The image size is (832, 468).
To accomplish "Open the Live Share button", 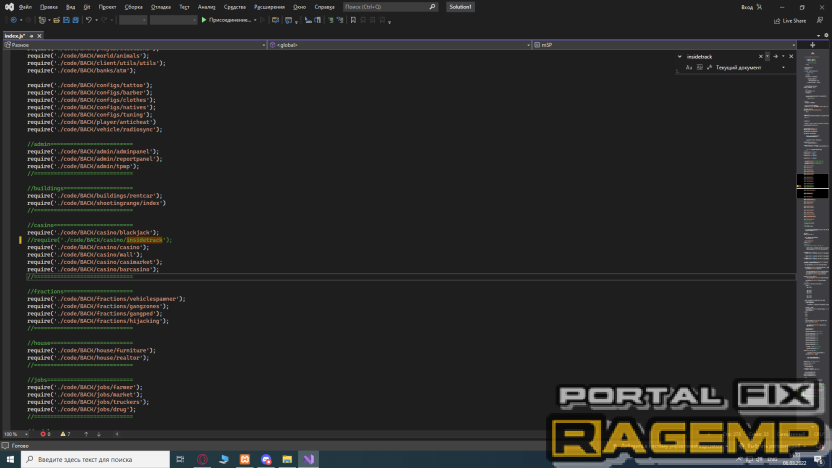I will point(790,21).
